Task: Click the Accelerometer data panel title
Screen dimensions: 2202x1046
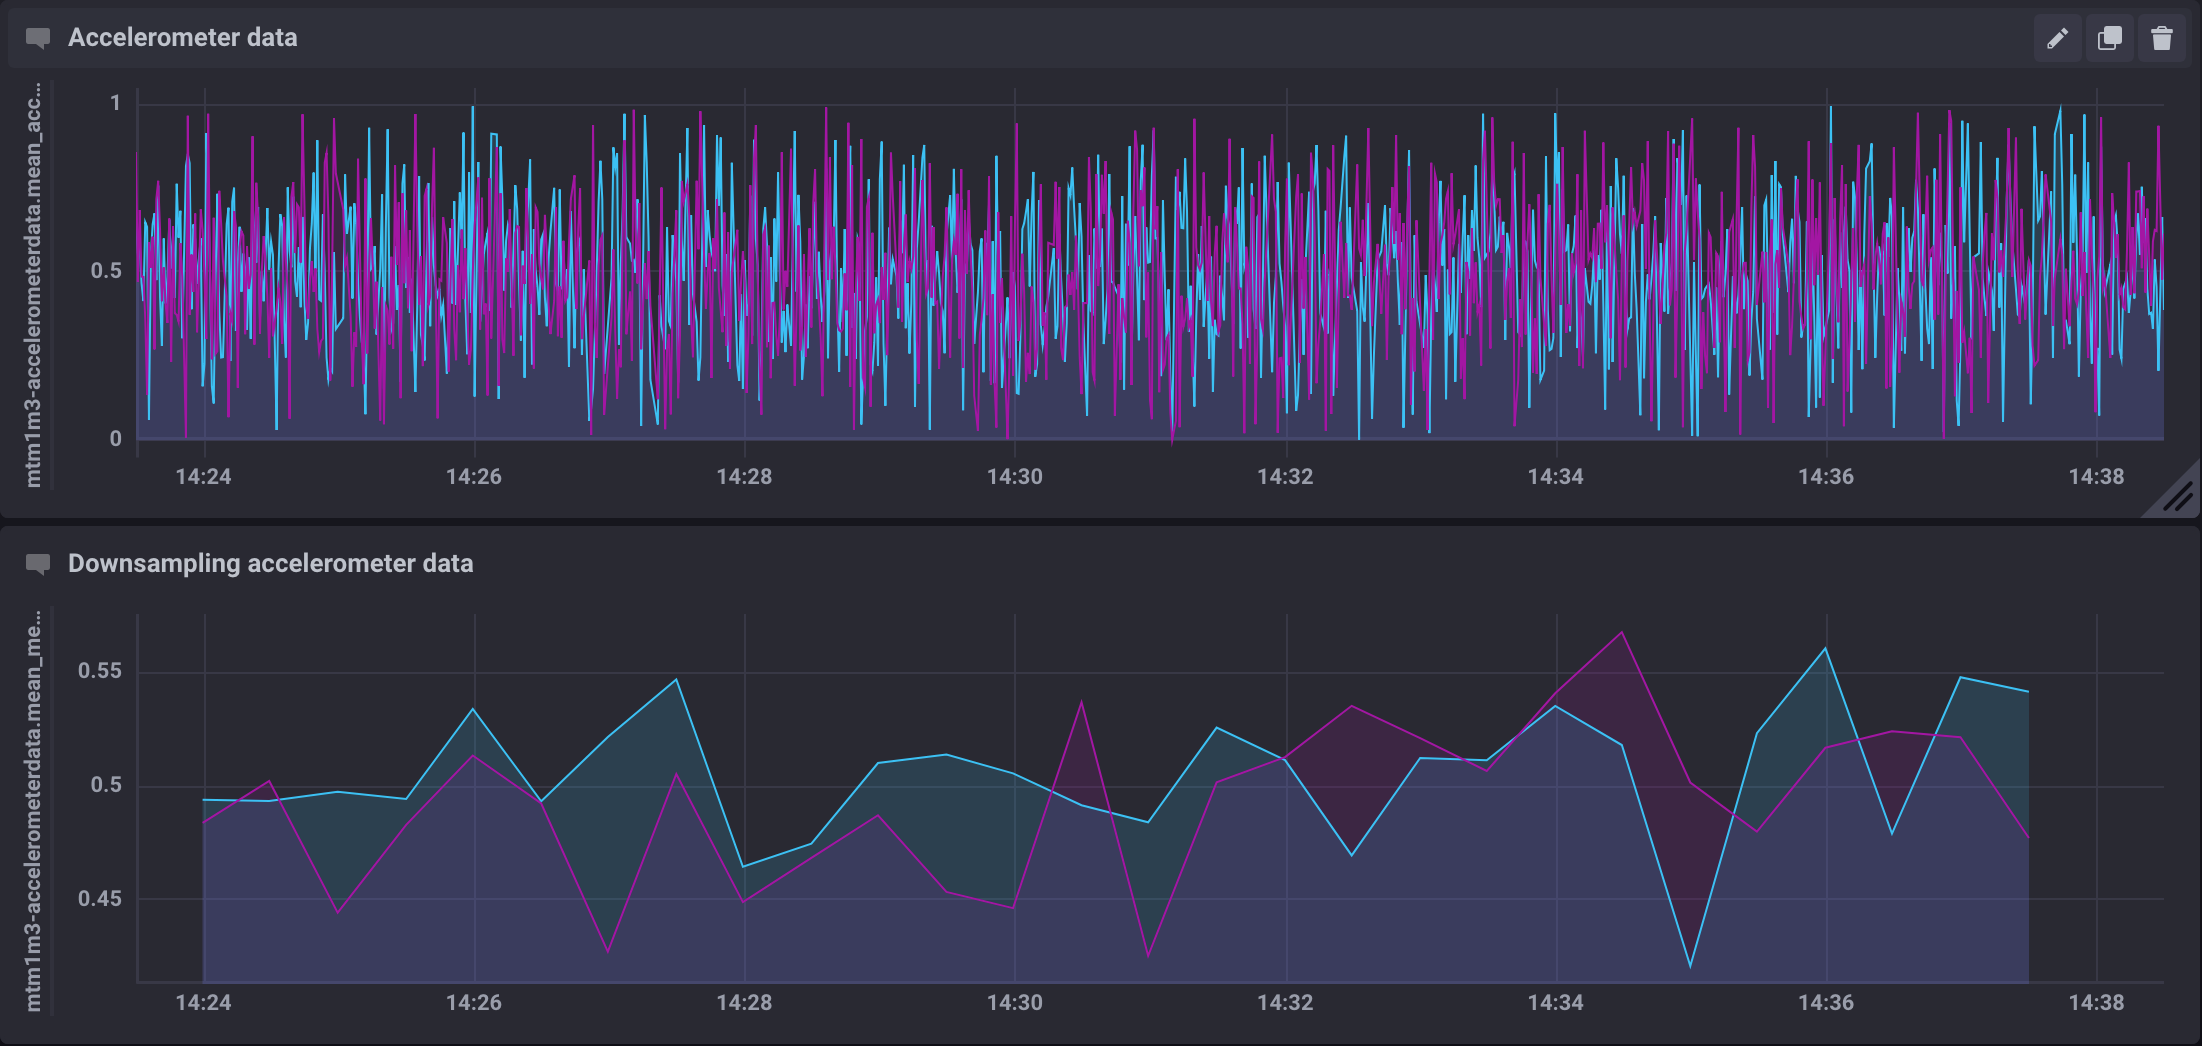Action: tap(183, 38)
